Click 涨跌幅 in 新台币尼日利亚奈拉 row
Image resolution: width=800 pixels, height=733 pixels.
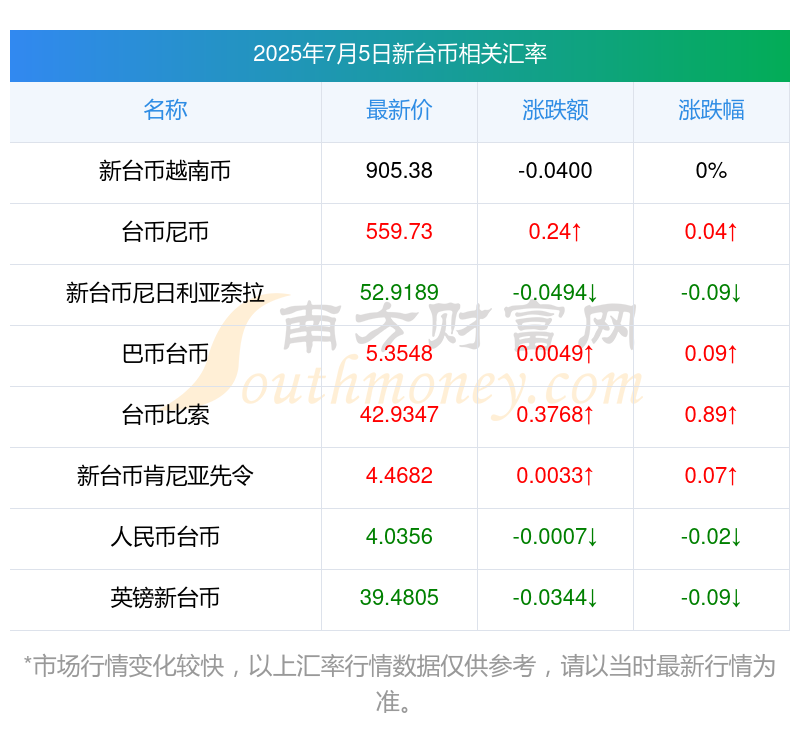coord(711,293)
